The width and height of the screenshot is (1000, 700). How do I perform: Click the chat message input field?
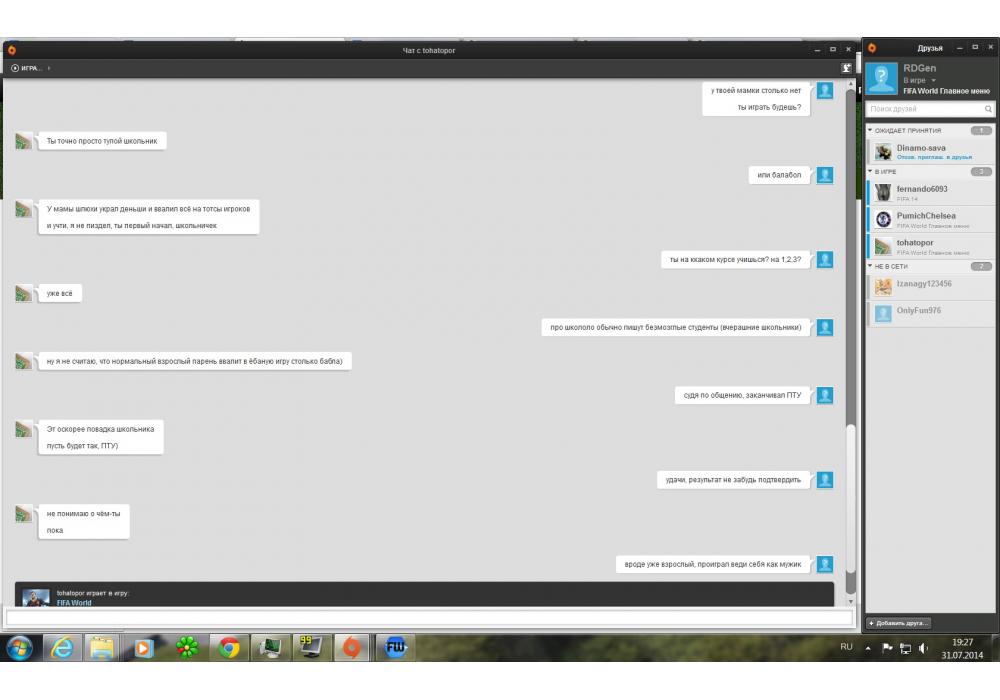point(429,617)
